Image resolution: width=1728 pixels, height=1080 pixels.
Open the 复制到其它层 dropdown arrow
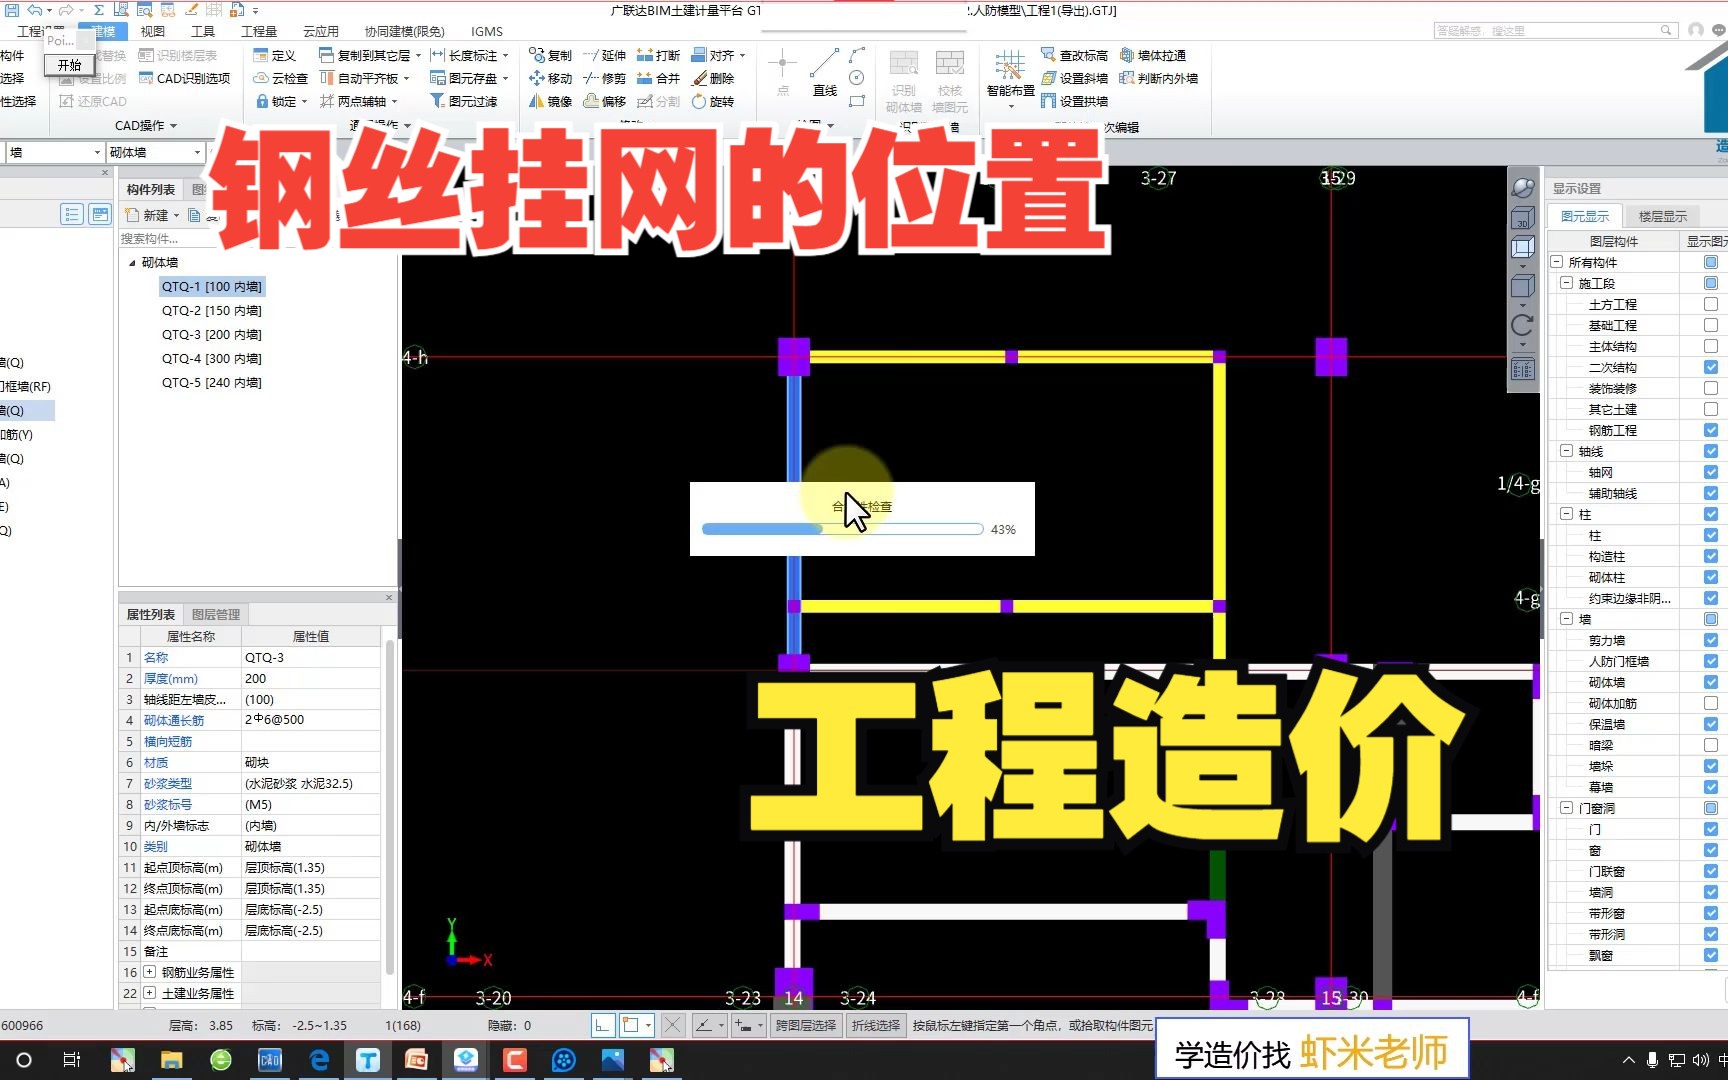418,56
